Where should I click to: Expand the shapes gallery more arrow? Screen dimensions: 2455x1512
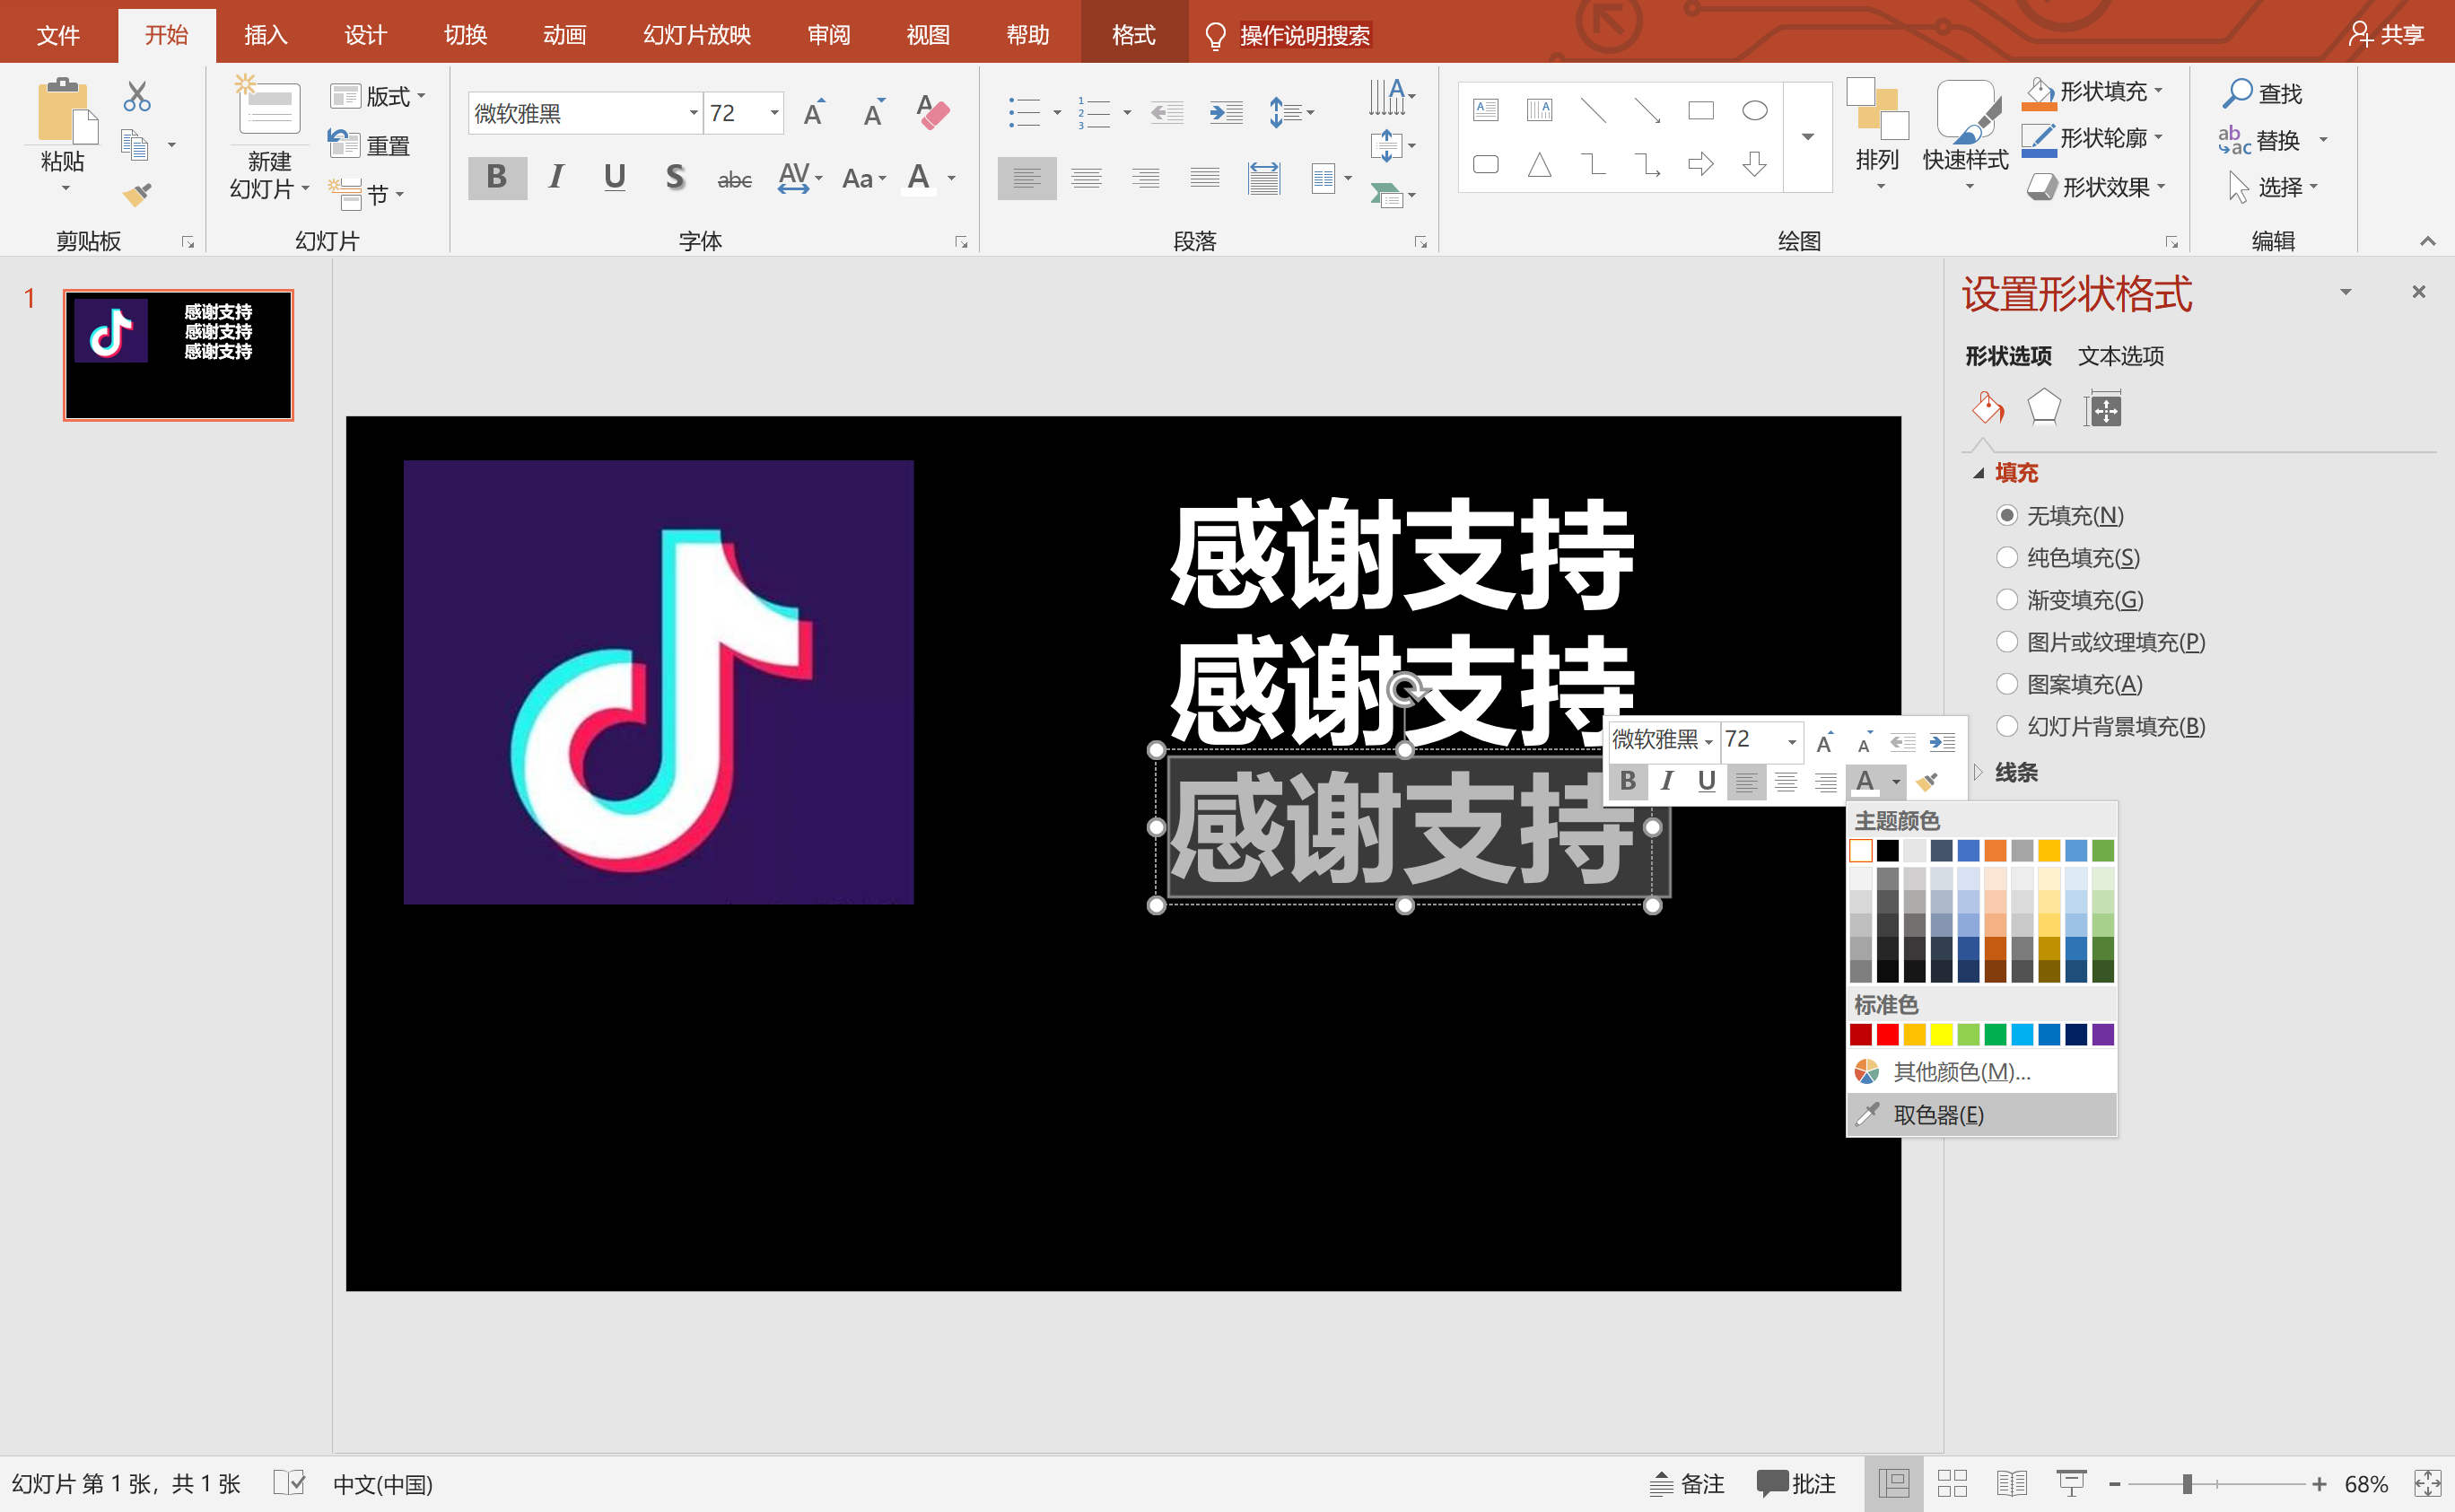(1807, 137)
